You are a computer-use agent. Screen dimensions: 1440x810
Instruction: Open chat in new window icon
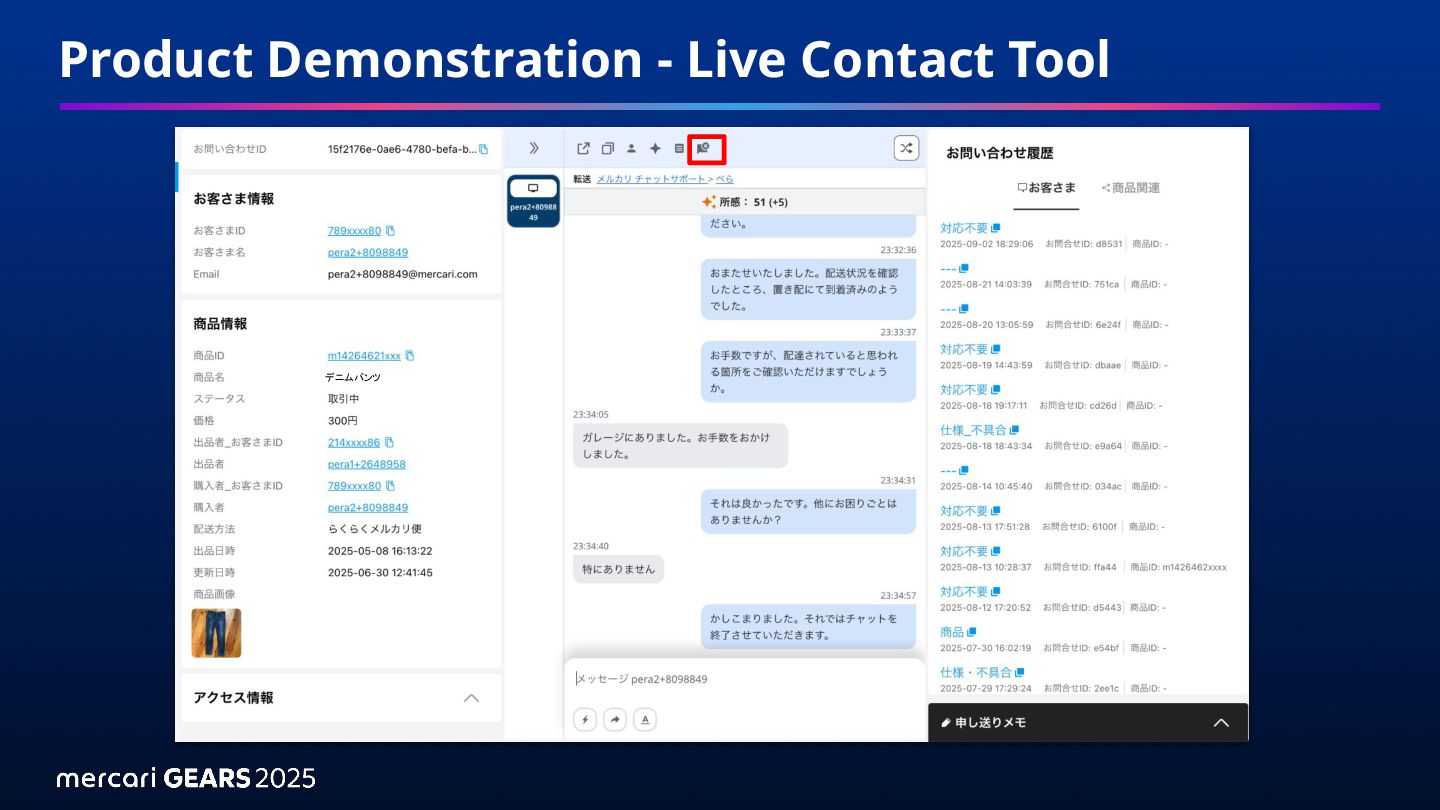click(583, 148)
